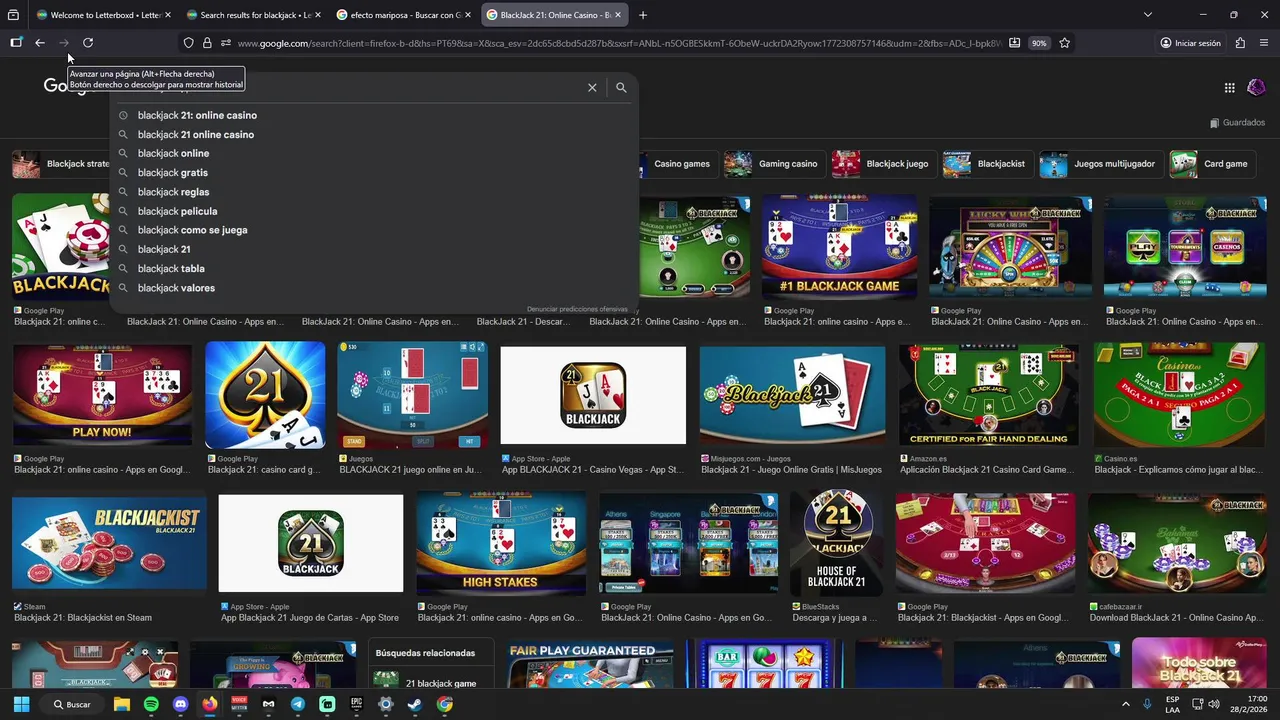The height and width of the screenshot is (720, 1280).
Task: Open Certified for Fair Hand Dealing image
Action: [989, 395]
